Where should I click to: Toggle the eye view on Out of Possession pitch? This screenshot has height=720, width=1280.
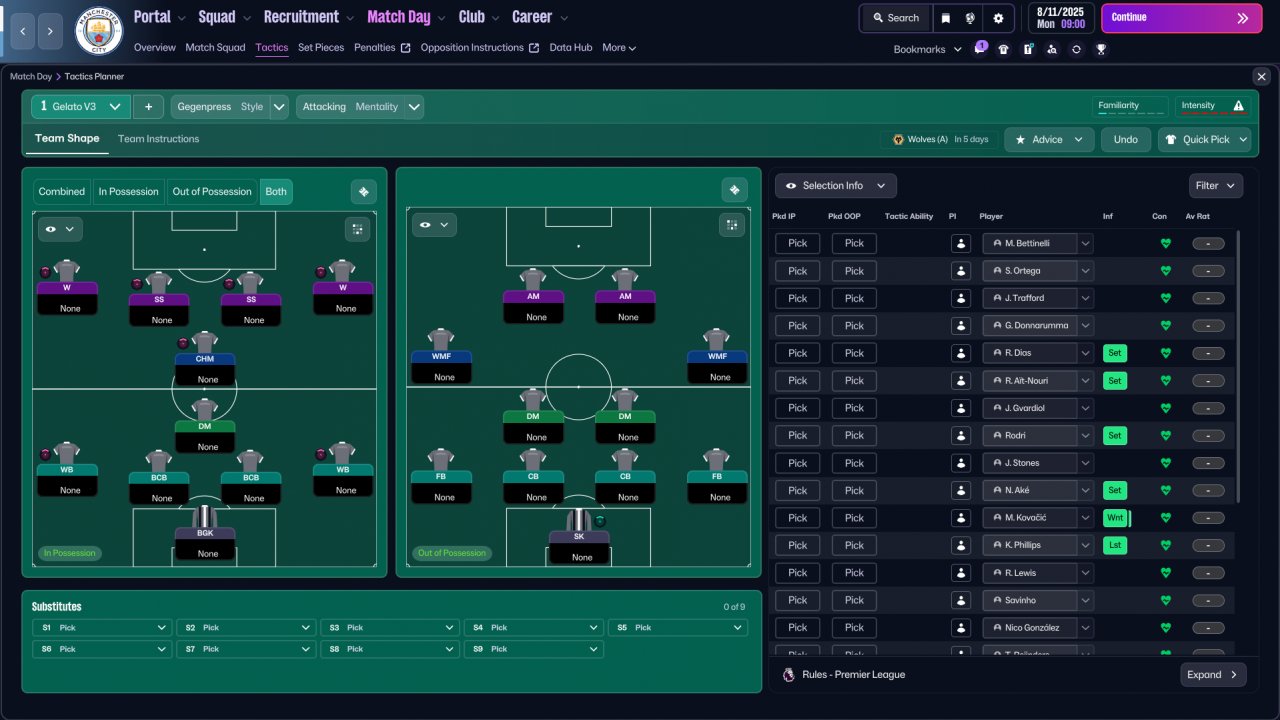coord(434,225)
